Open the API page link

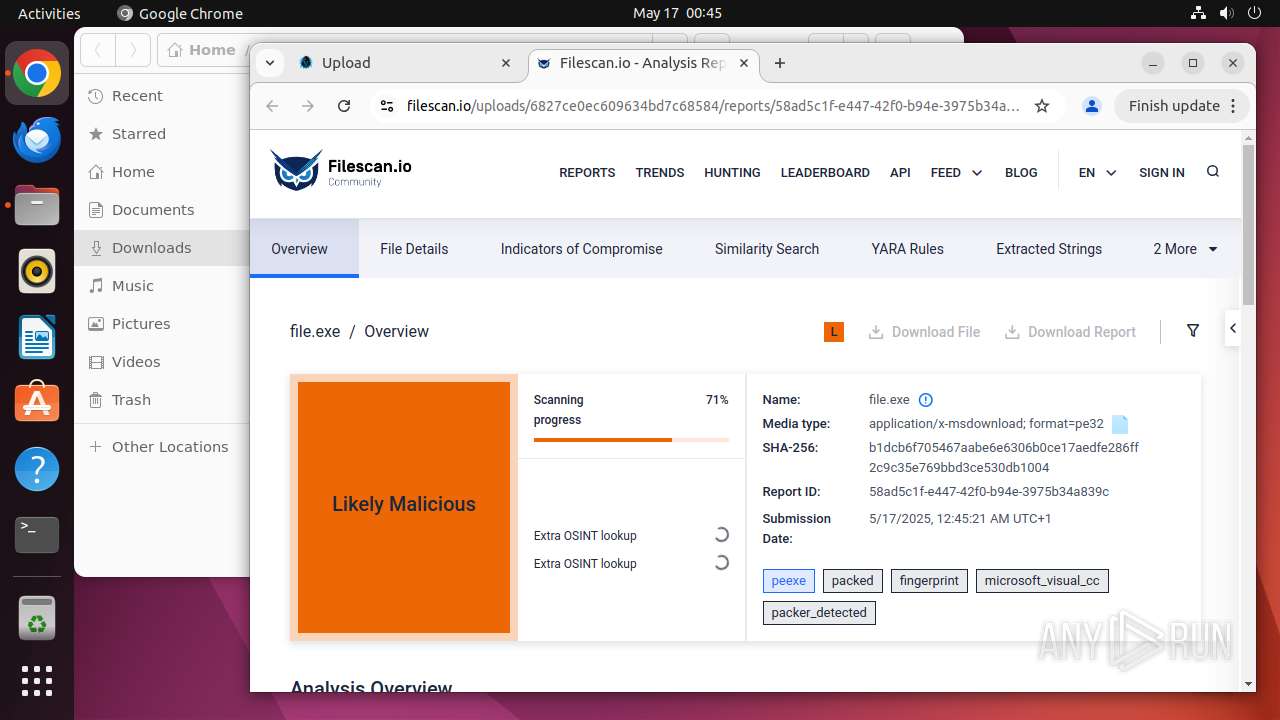(900, 173)
